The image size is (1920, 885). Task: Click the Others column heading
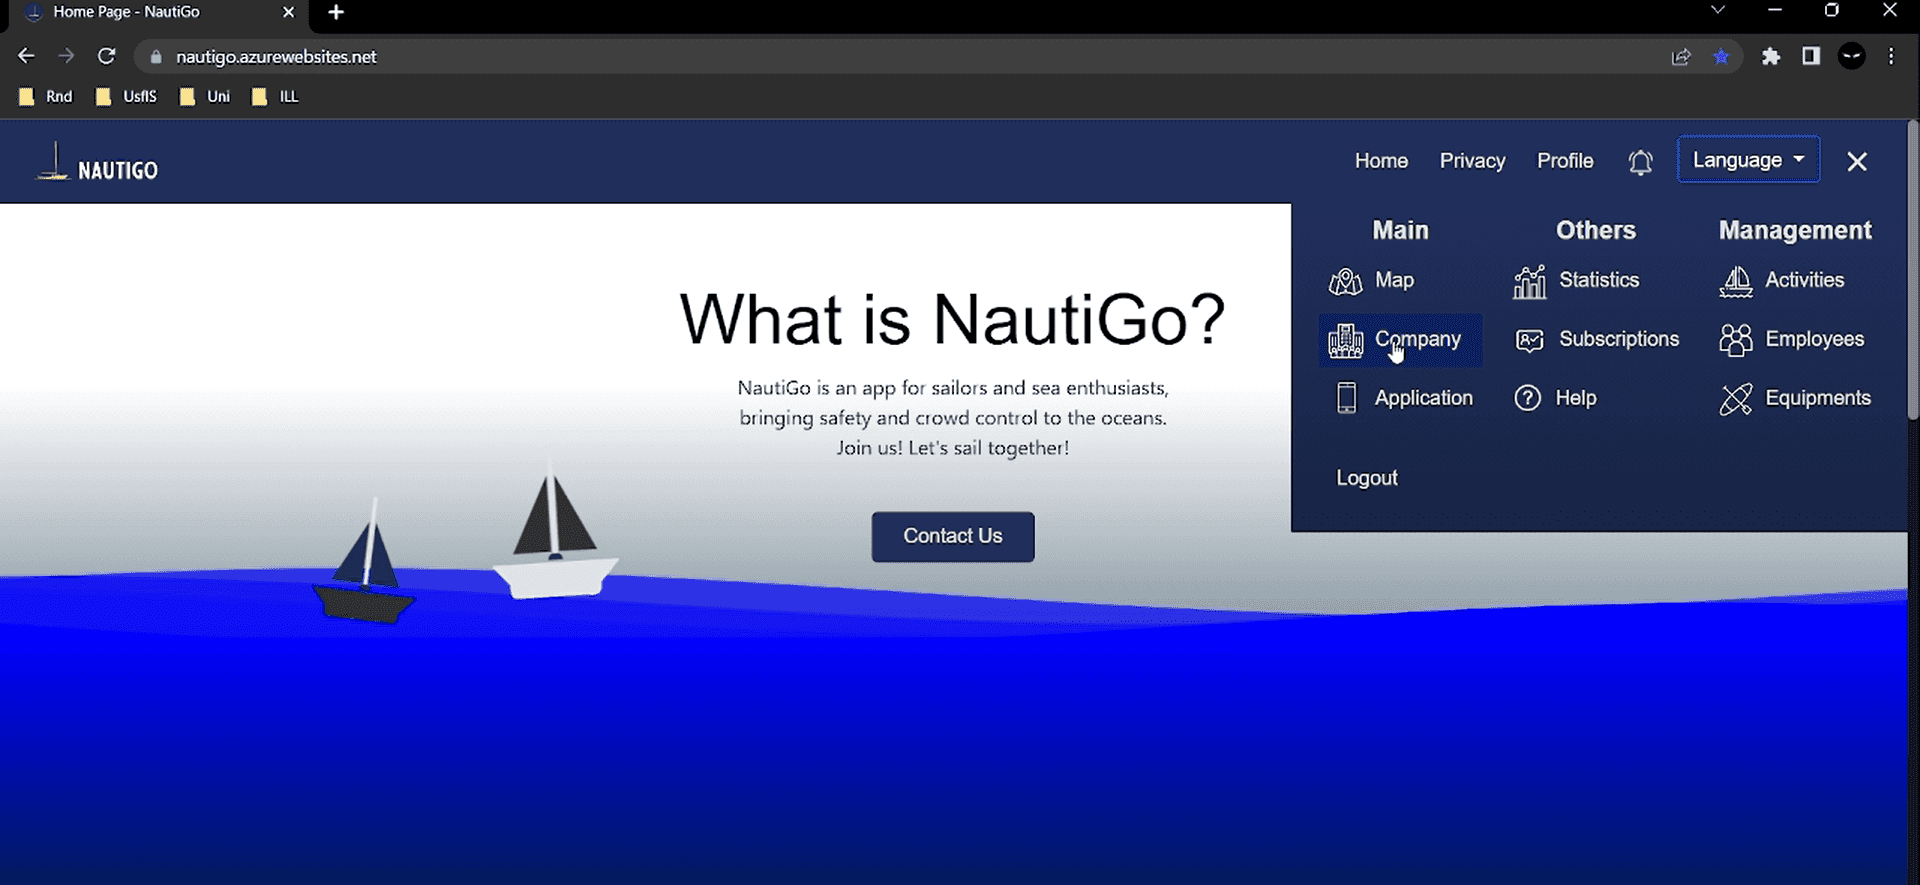(x=1596, y=230)
